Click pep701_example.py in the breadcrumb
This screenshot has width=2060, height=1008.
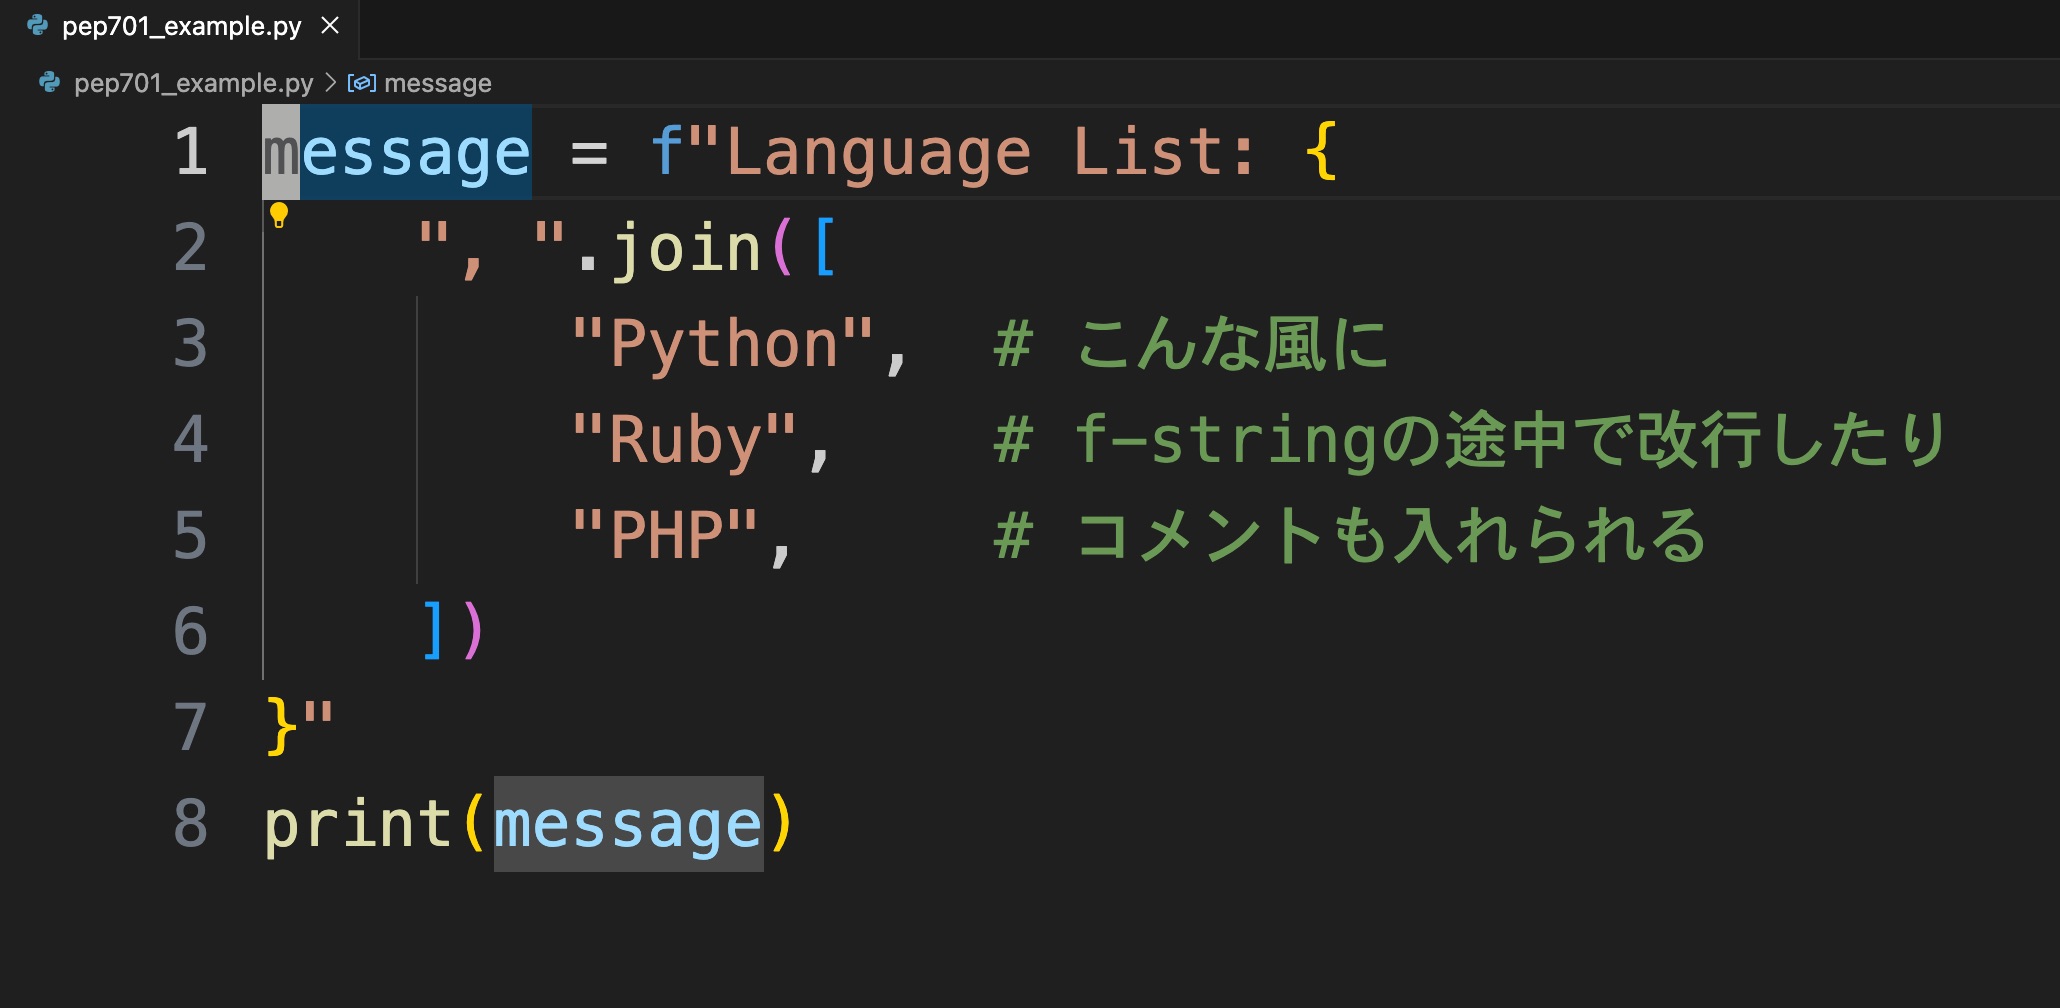tap(193, 83)
